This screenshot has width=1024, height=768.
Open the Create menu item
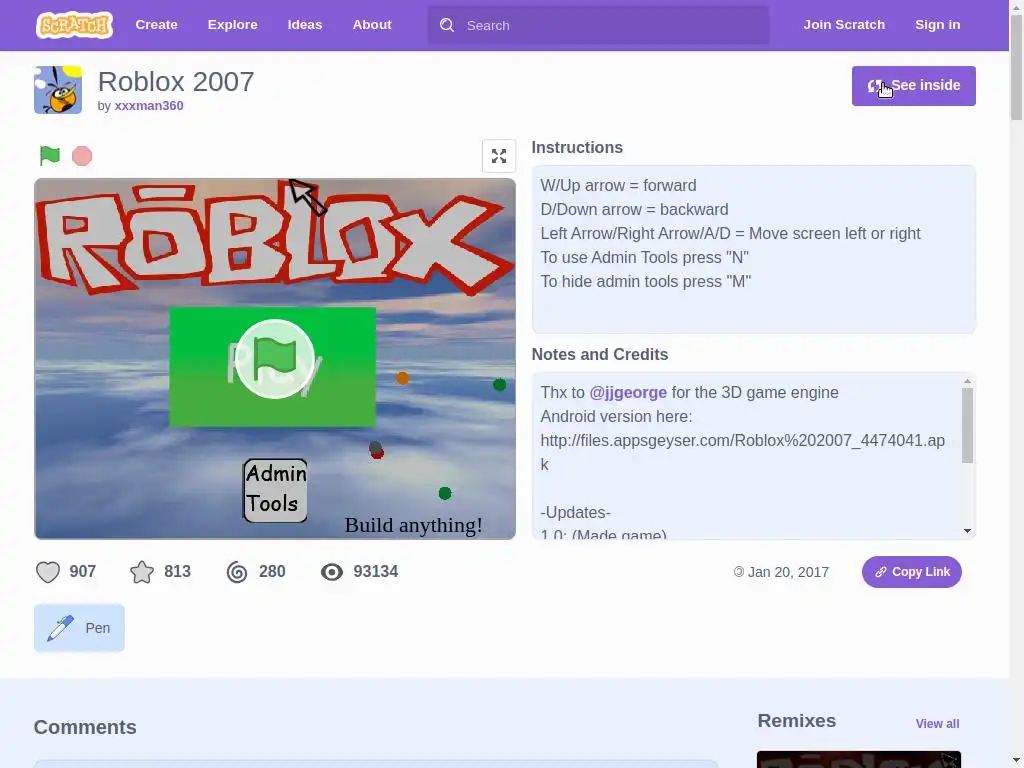(156, 25)
